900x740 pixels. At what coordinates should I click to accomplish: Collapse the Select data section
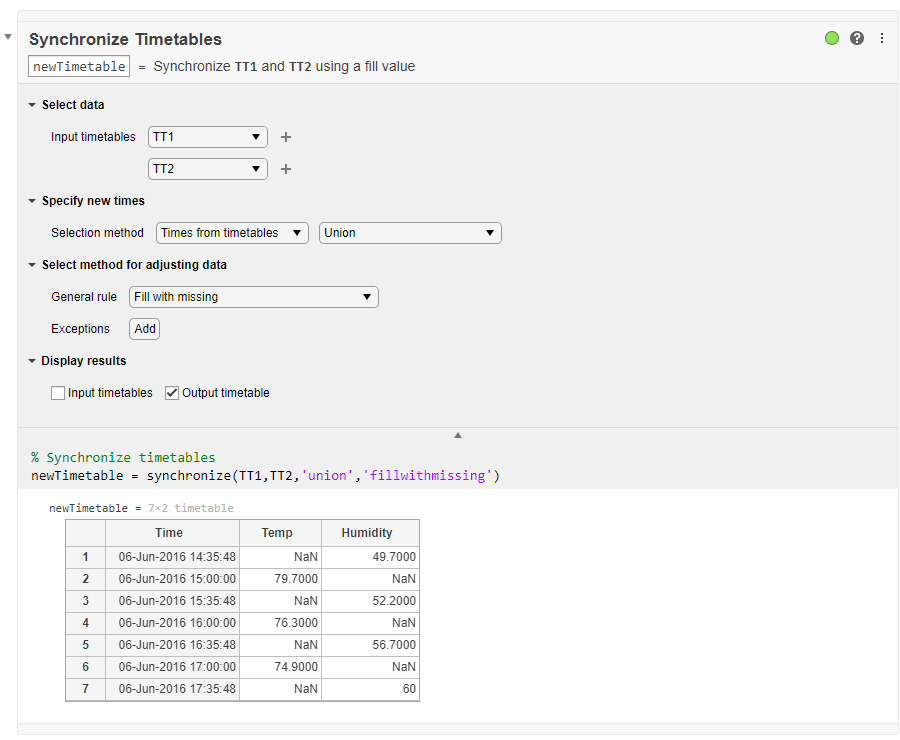point(32,105)
